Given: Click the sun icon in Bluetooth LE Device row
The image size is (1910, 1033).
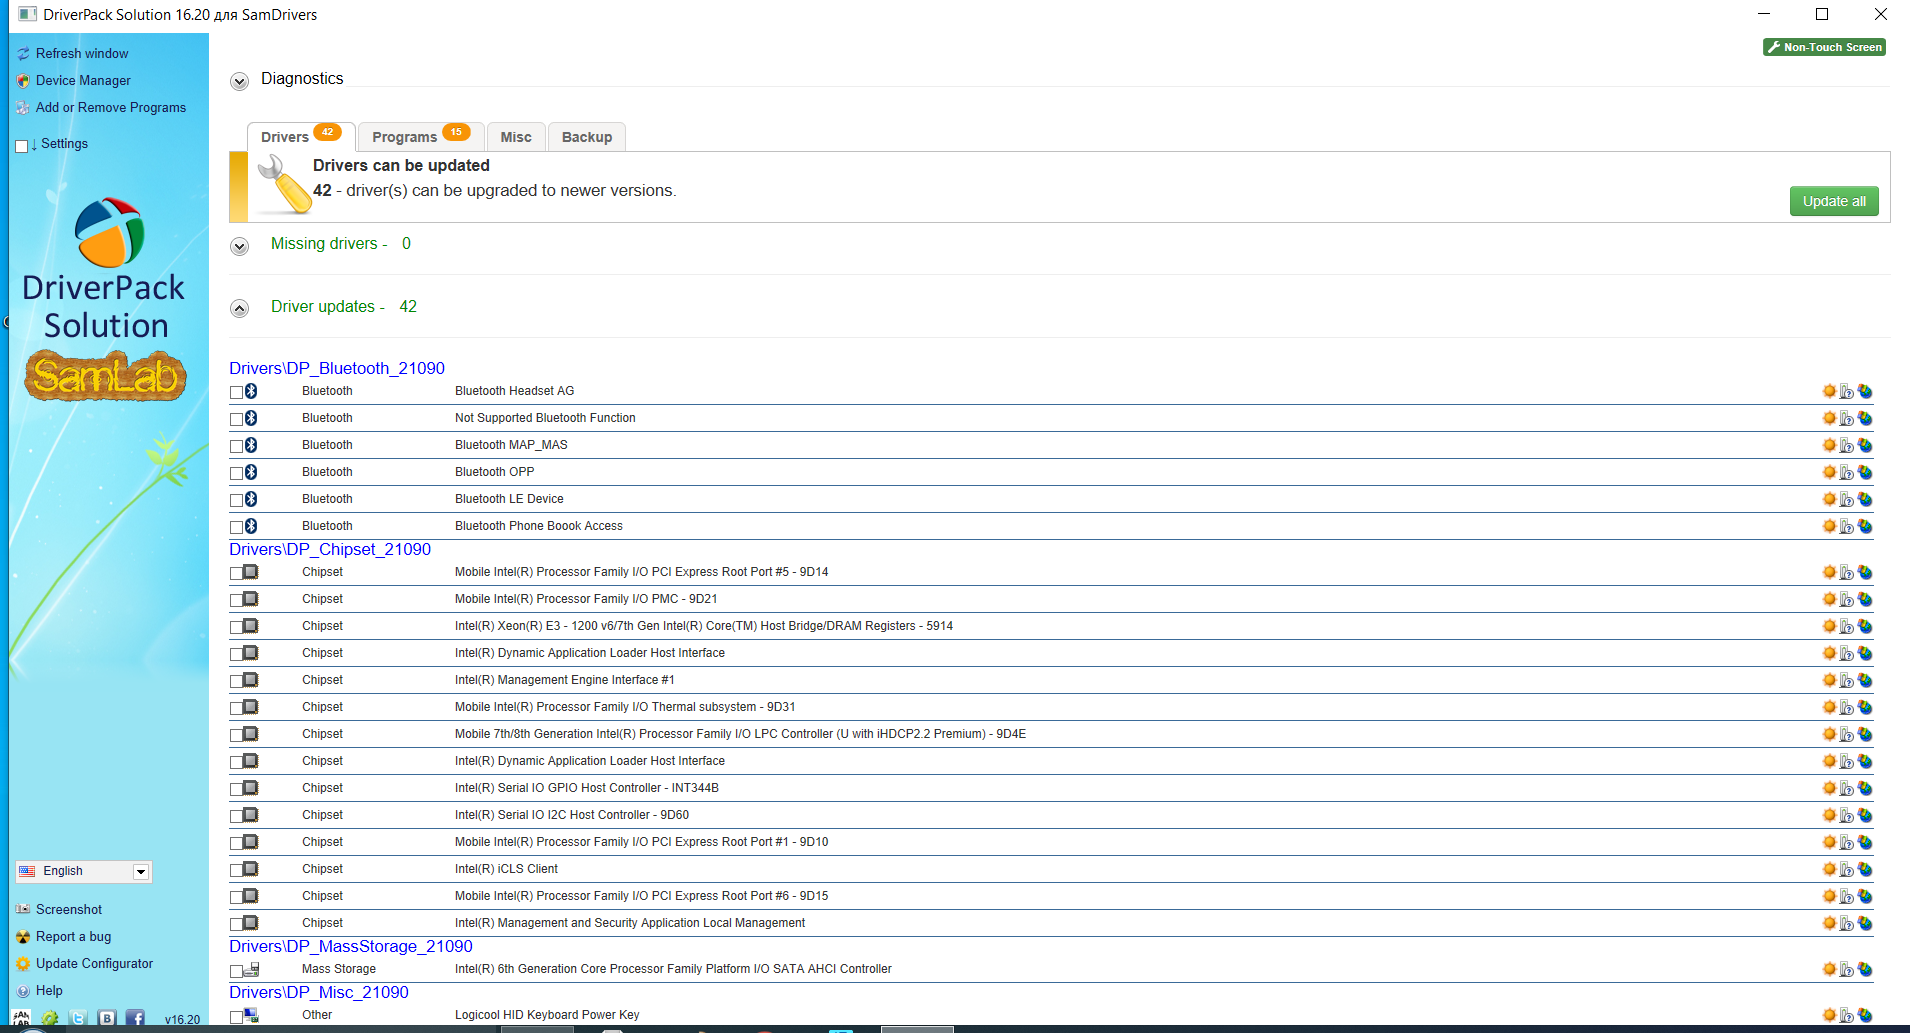Looking at the screenshot, I should tap(1829, 499).
